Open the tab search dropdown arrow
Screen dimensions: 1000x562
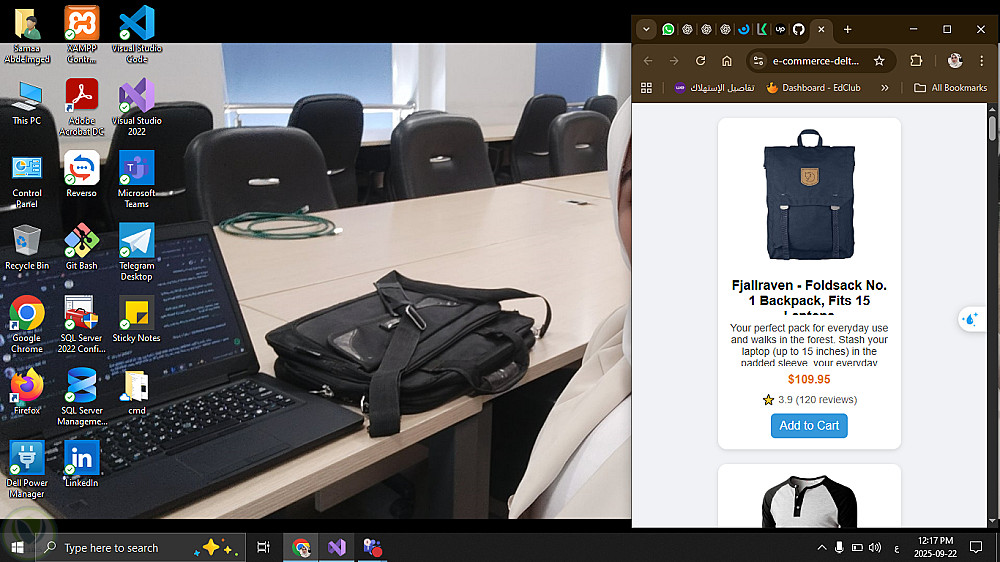point(646,29)
